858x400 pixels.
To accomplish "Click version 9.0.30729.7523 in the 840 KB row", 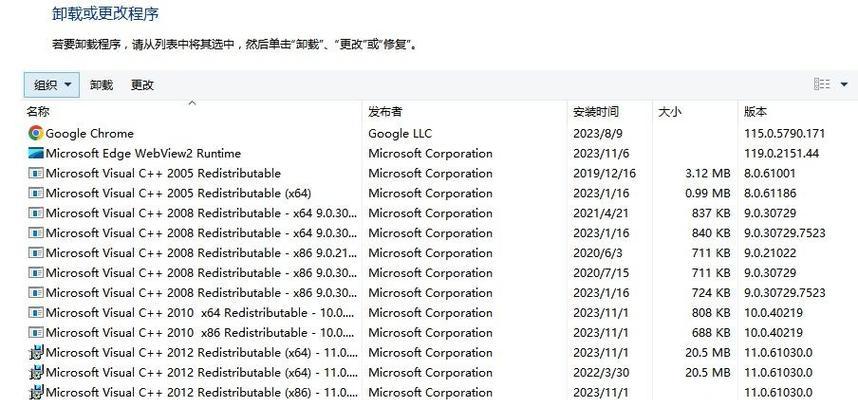I will coord(784,233).
